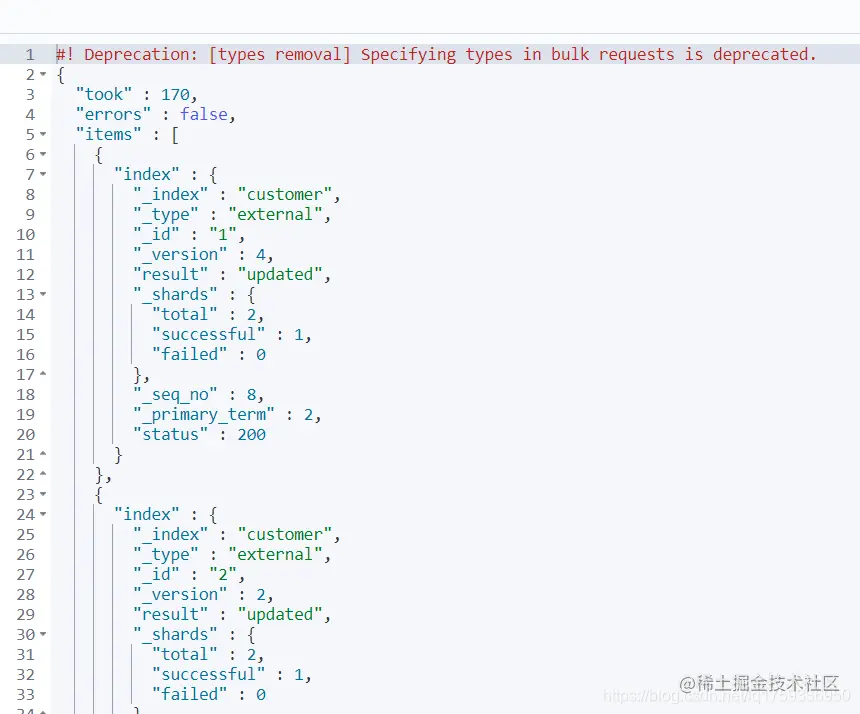Click "total" : 2 on line 31
Image resolution: width=860 pixels, height=714 pixels.
click(x=208, y=654)
